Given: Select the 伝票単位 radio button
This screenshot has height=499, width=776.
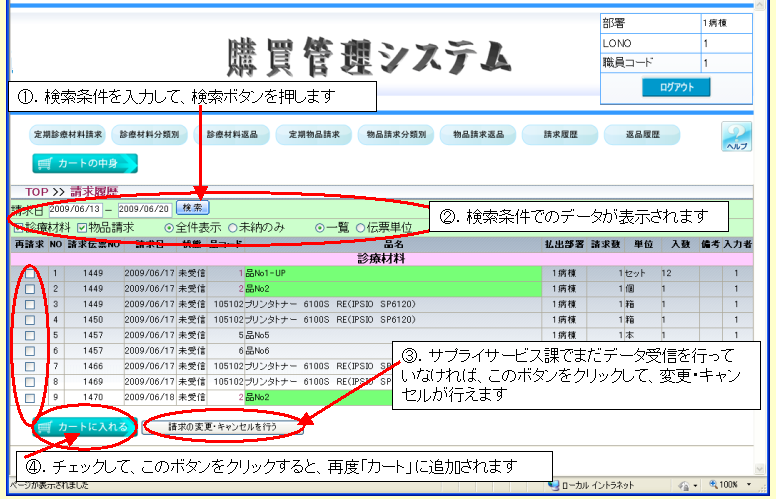Looking at the screenshot, I should [360, 228].
